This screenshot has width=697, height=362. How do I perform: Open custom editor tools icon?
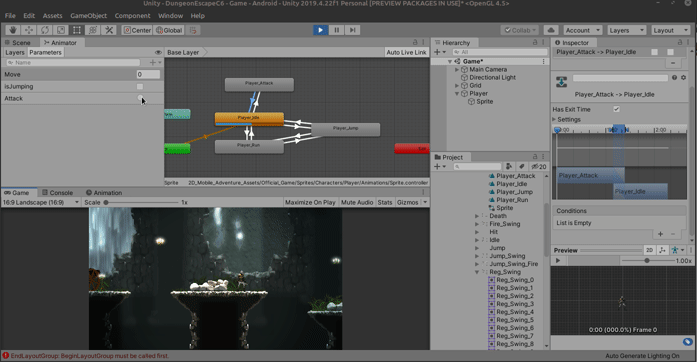click(108, 30)
